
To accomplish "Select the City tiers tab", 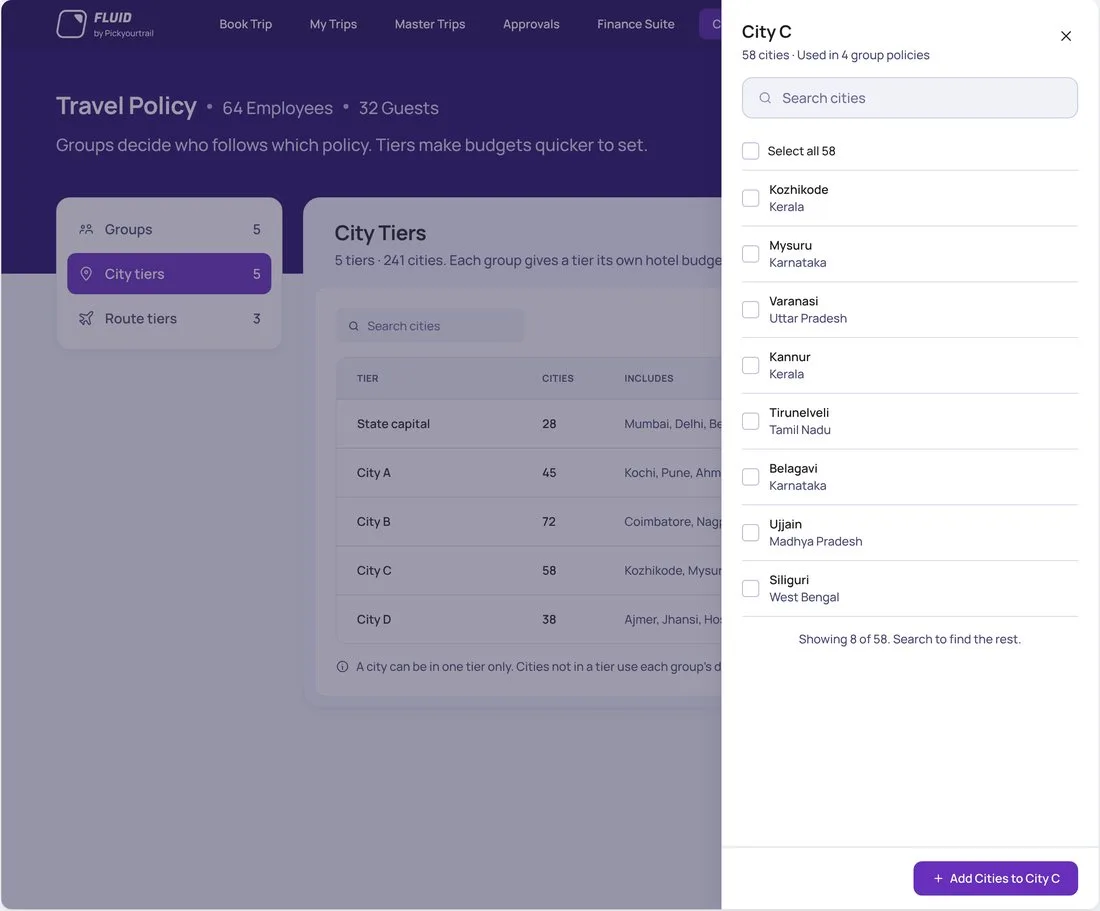I will click(x=169, y=274).
